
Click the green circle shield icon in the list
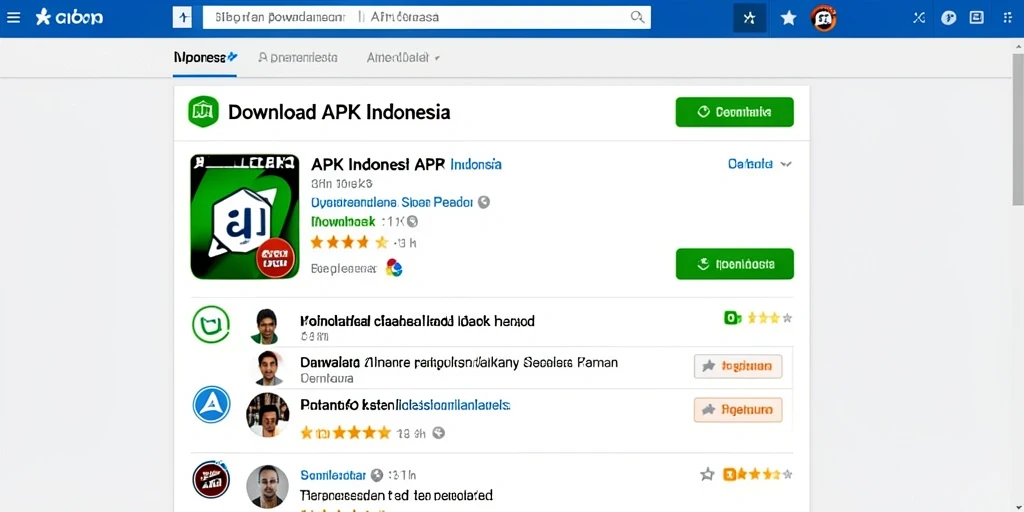[x=211, y=325]
